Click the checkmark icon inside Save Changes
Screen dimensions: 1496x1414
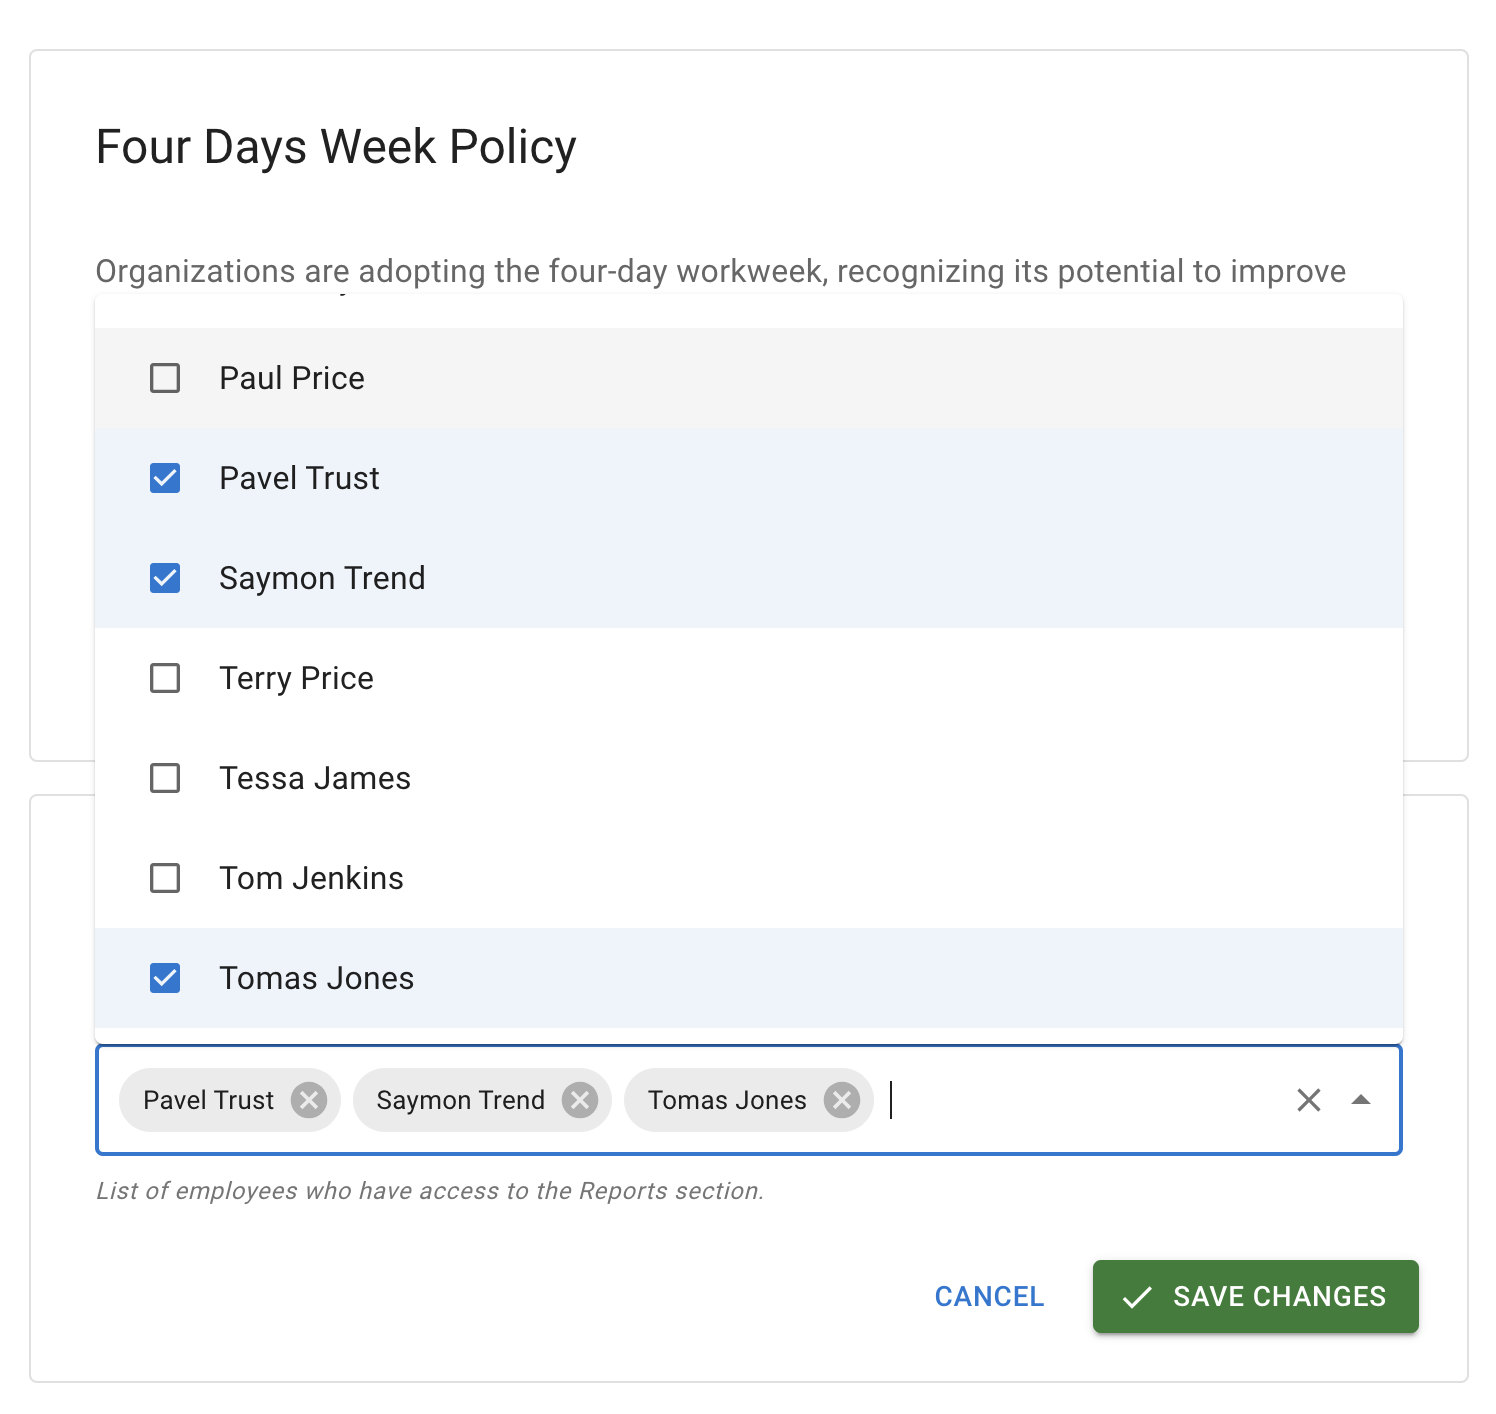(1135, 1297)
